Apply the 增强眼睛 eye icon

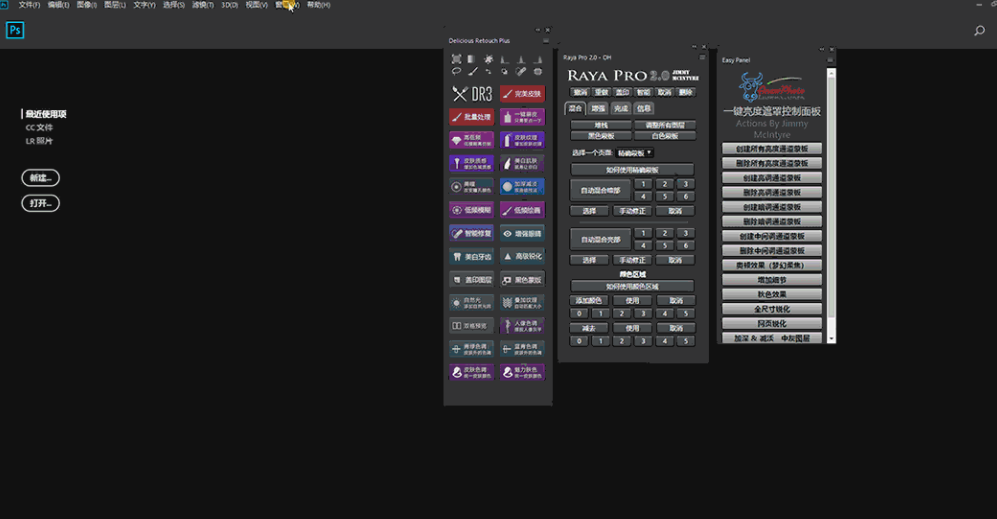[522, 233]
